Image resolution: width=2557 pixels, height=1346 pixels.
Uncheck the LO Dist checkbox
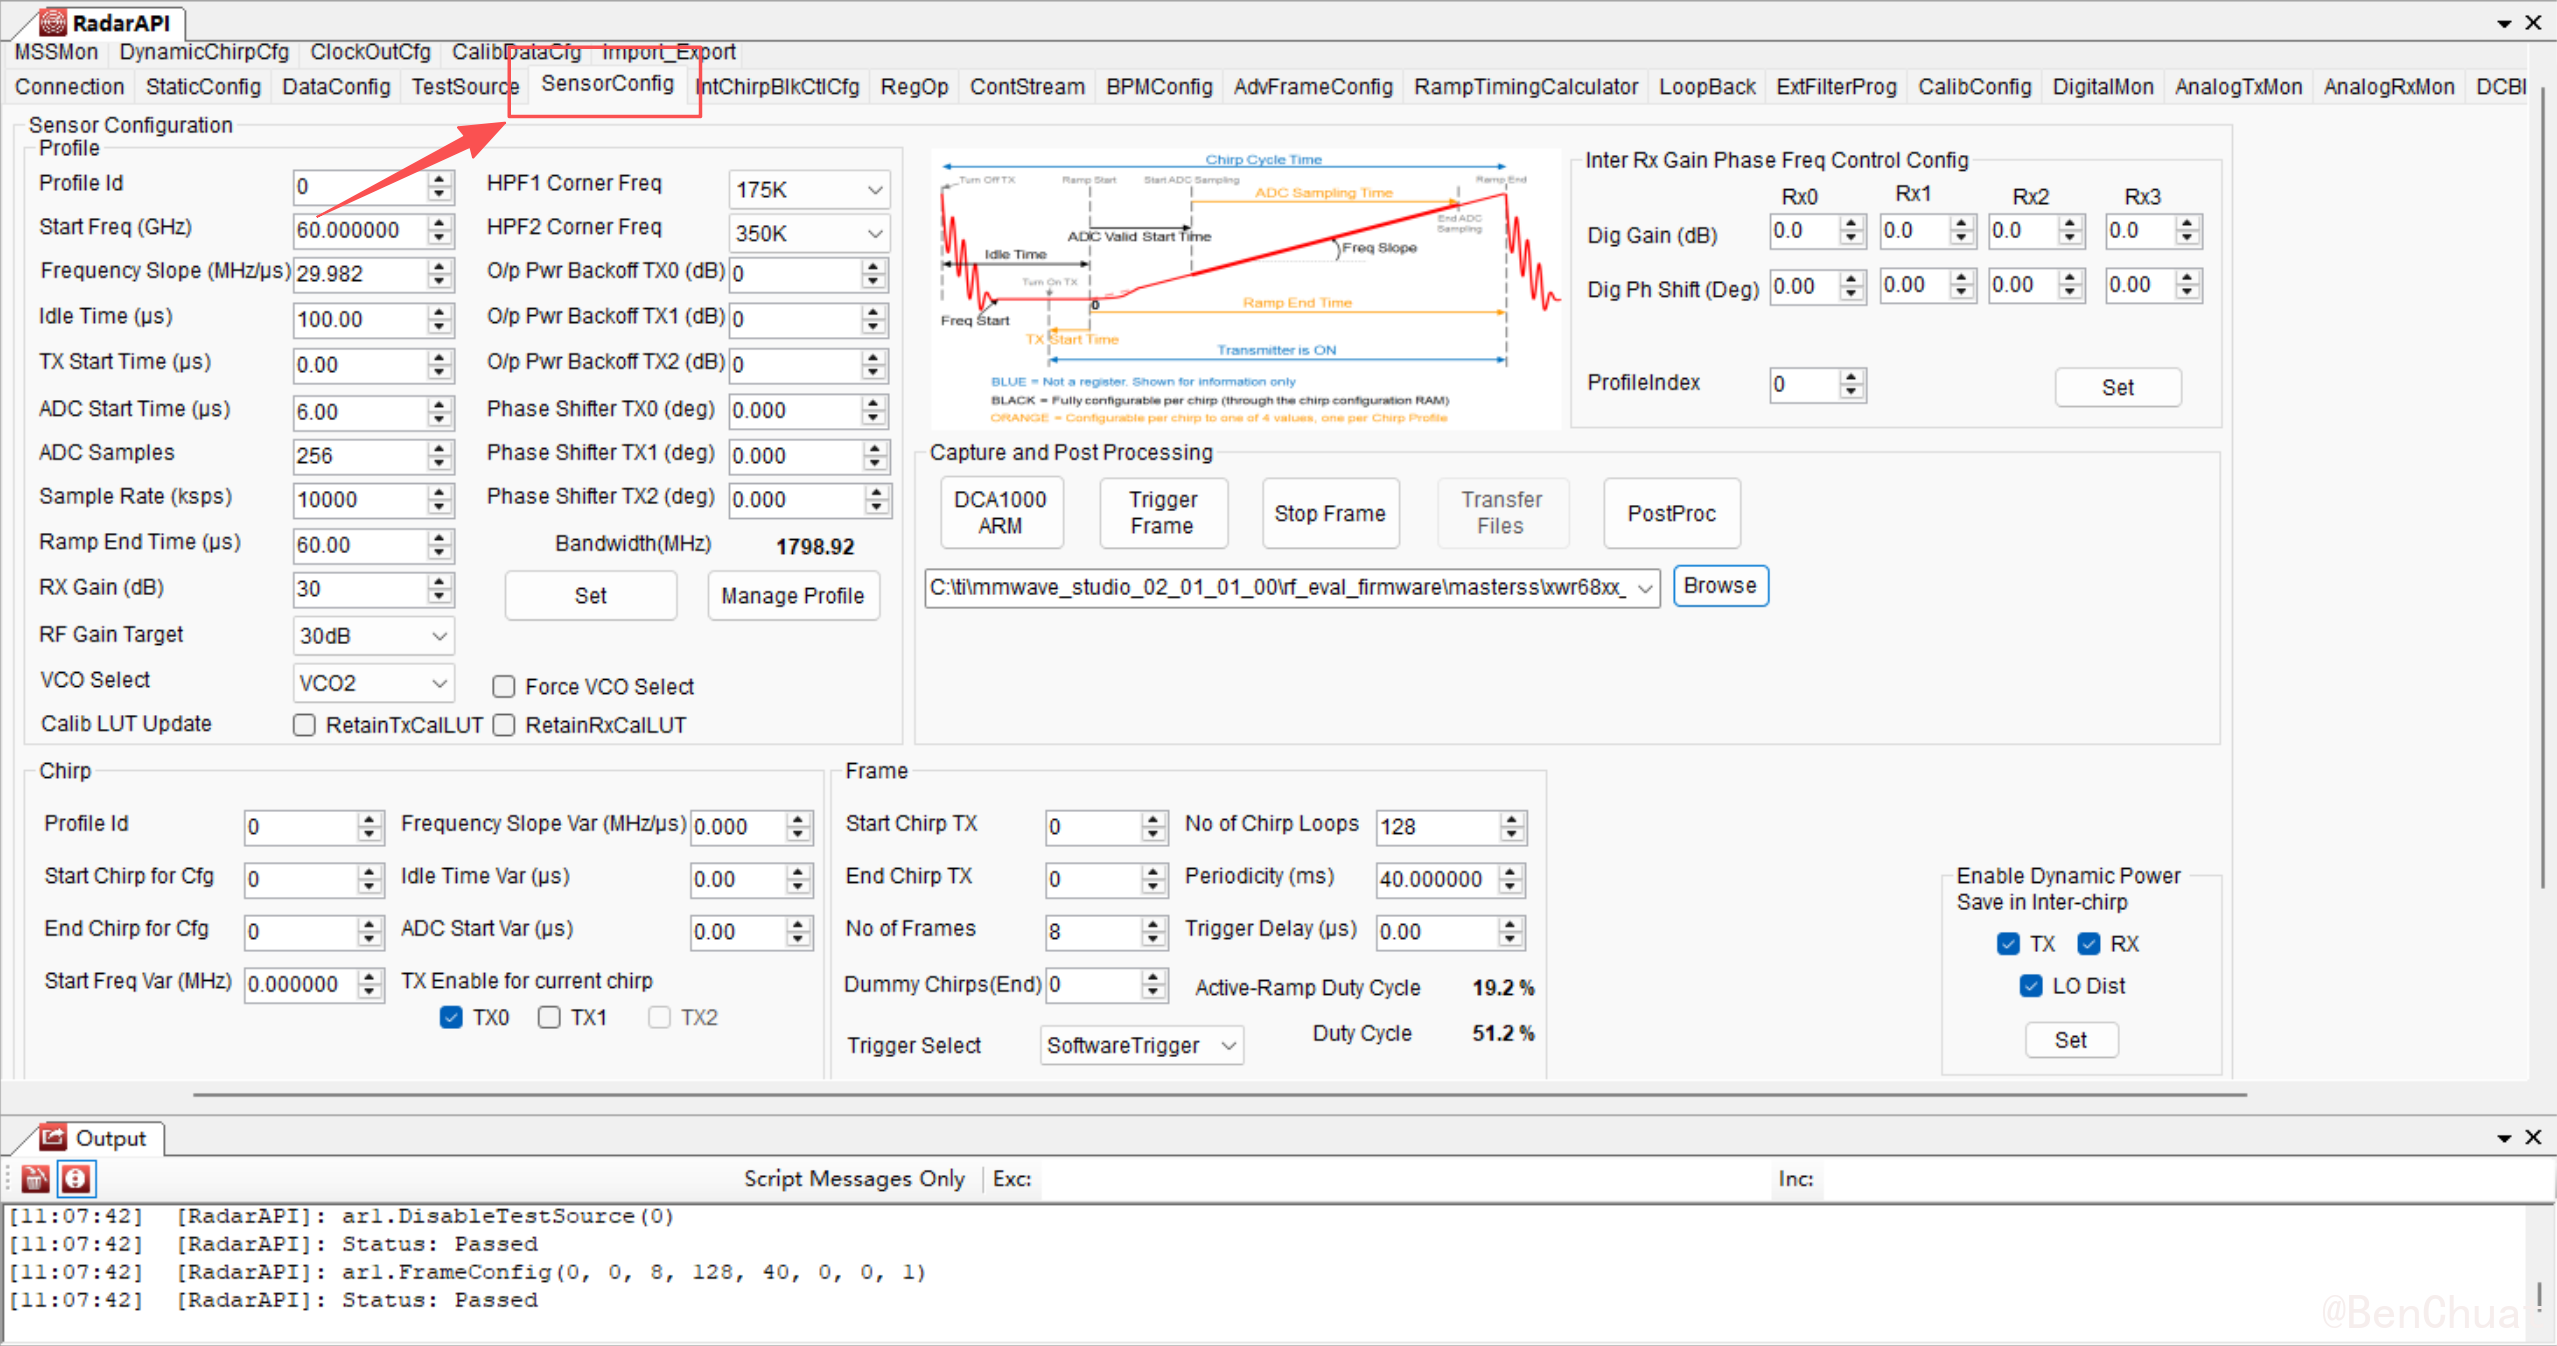coord(2030,986)
